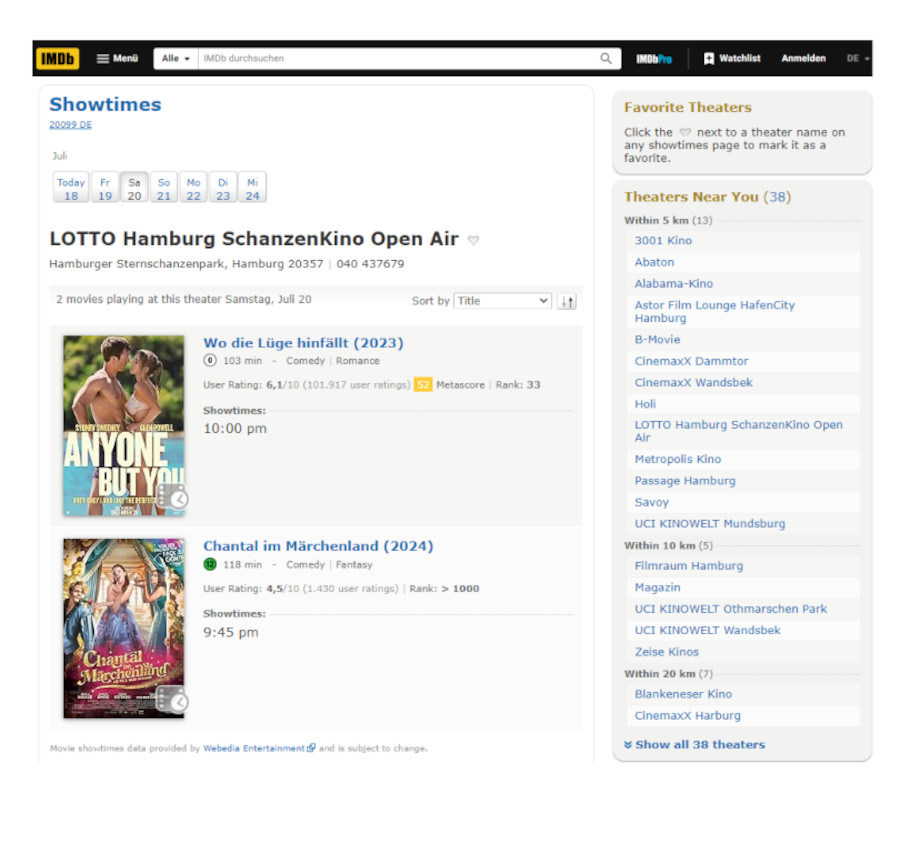Click the double chevron beside Show all theaters
The height and width of the screenshot is (844, 900).
(628, 745)
